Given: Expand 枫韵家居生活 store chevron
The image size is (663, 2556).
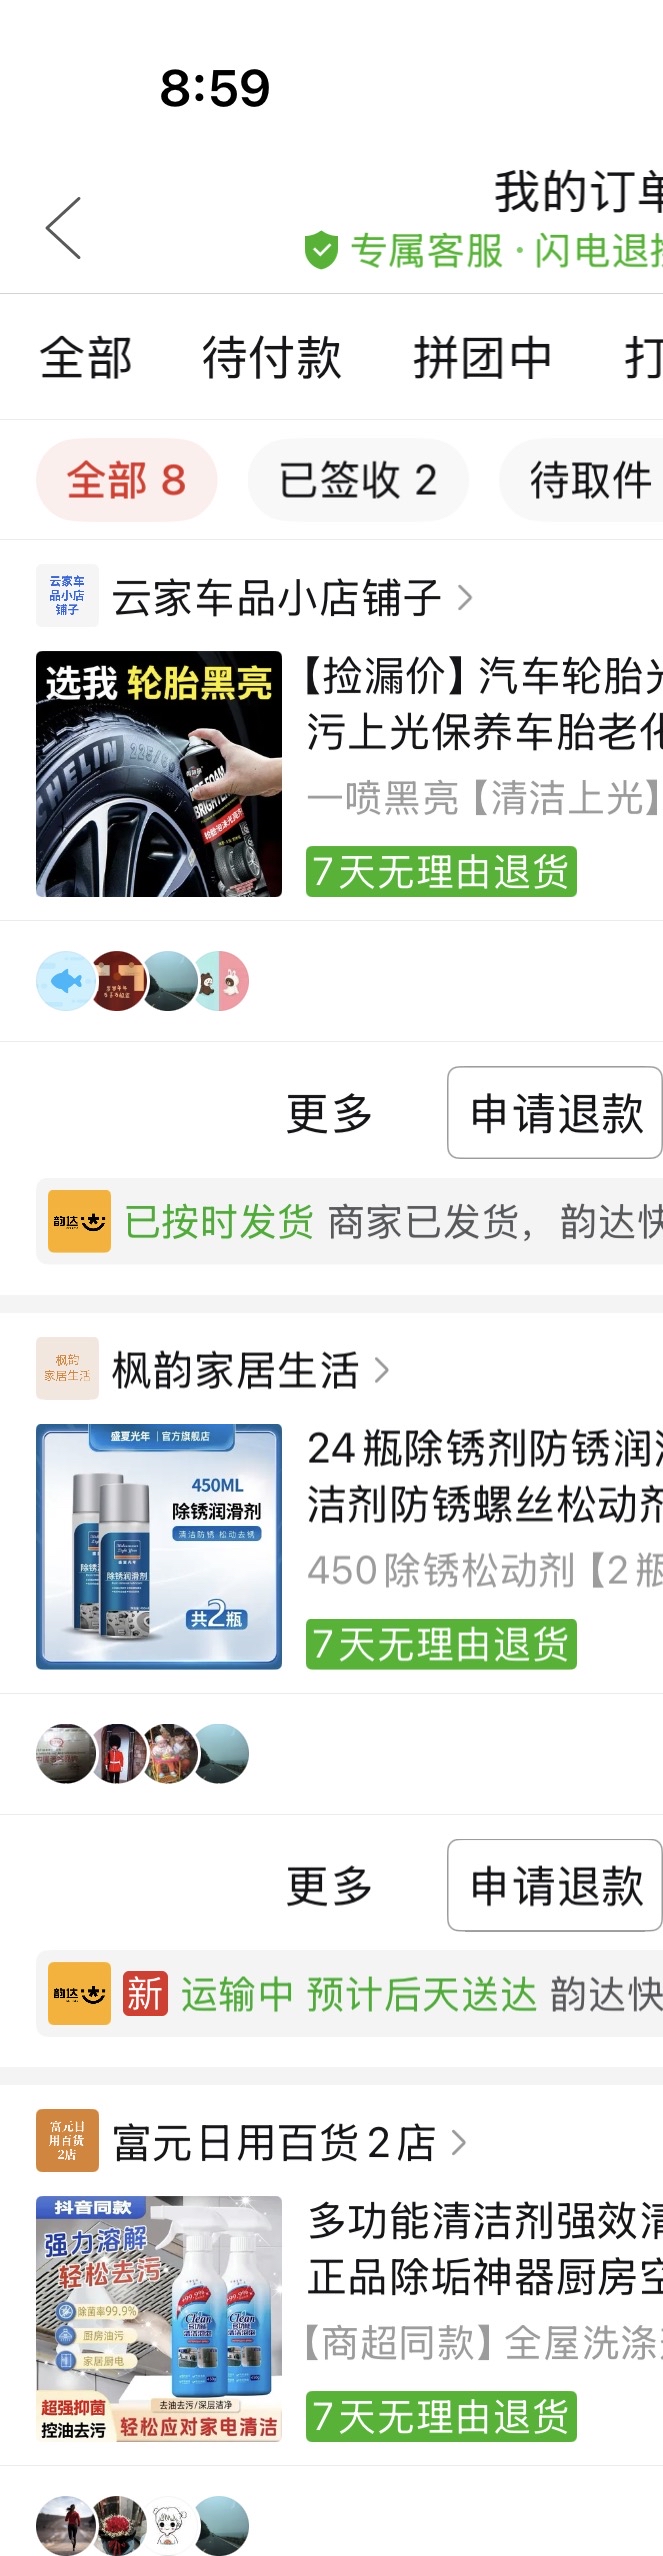Looking at the screenshot, I should pyautogui.click(x=381, y=1370).
